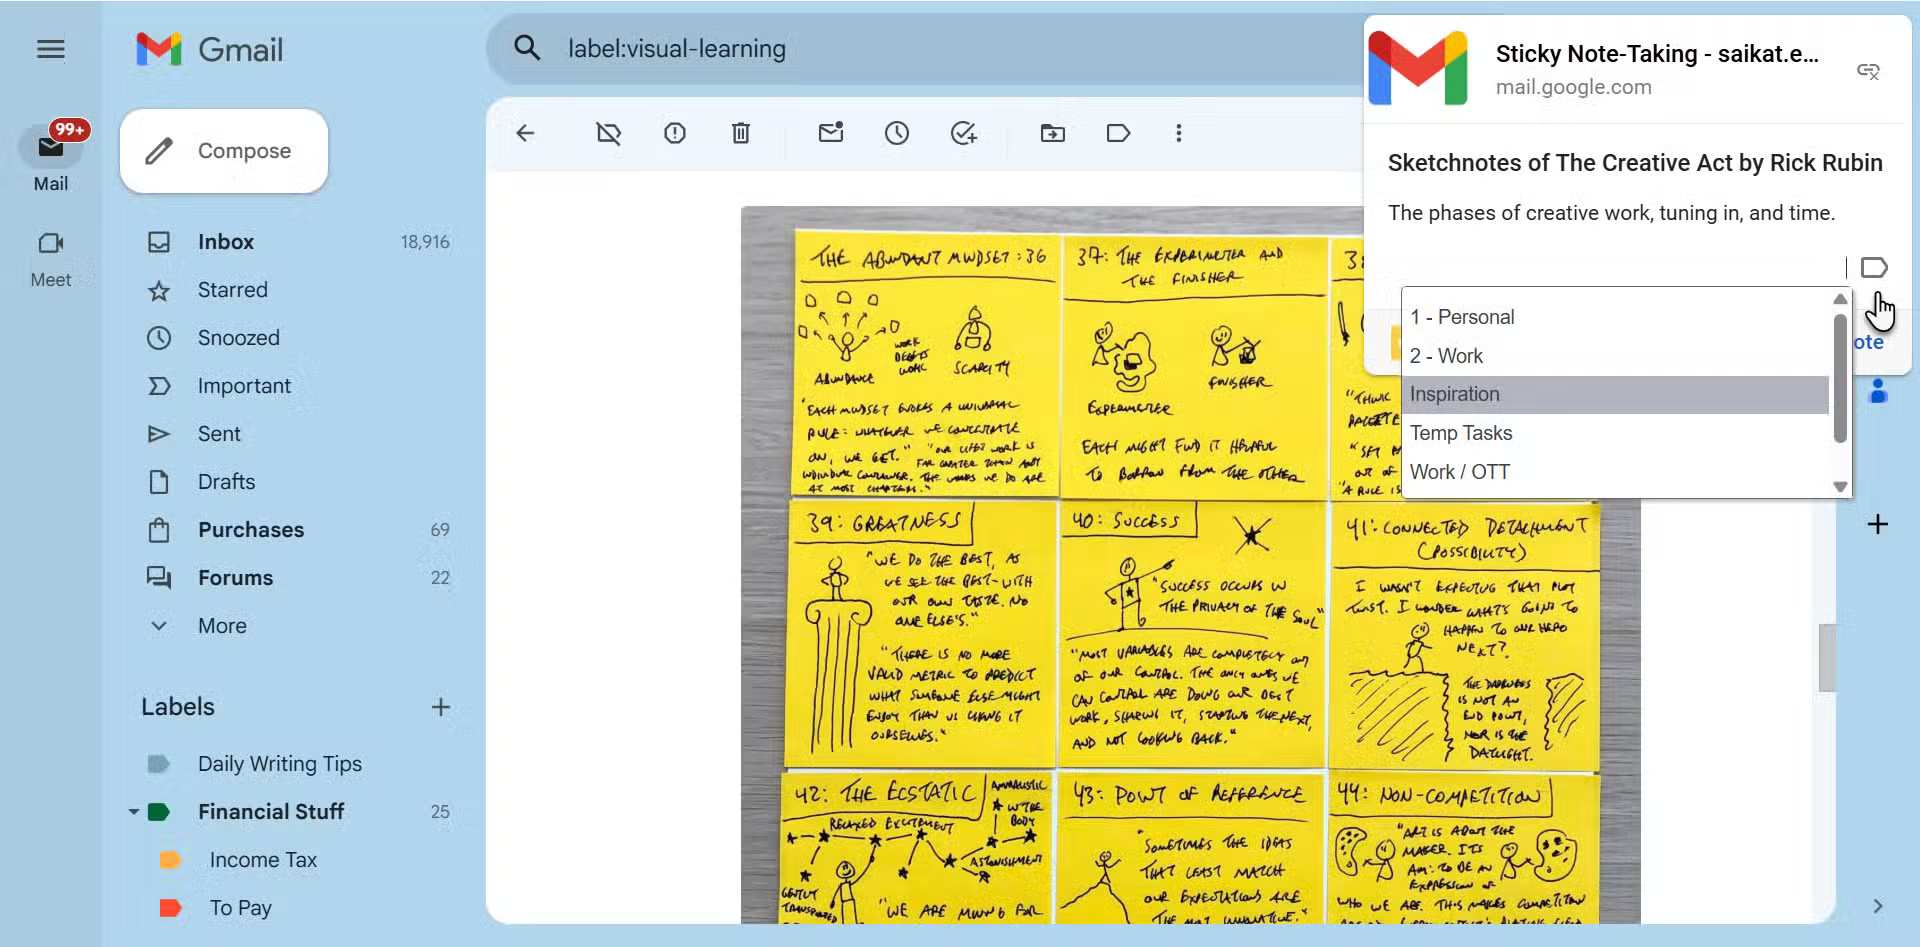Viewport: 1920px width, 947px height.
Task: Click the Compose button
Action: 224,151
